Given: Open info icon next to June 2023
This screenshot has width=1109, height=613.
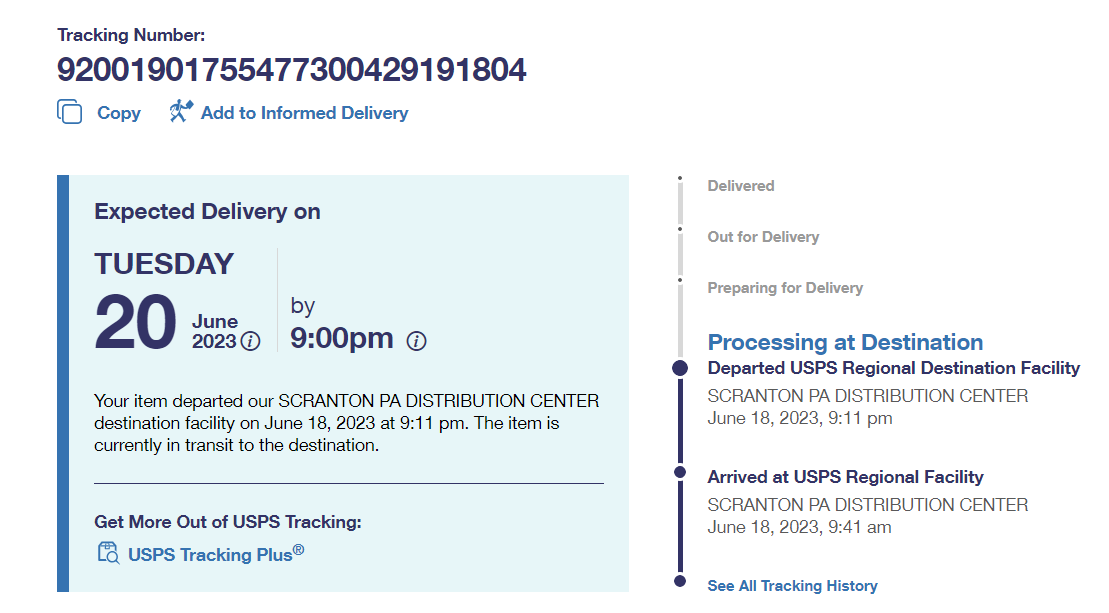Looking at the screenshot, I should tap(251, 341).
